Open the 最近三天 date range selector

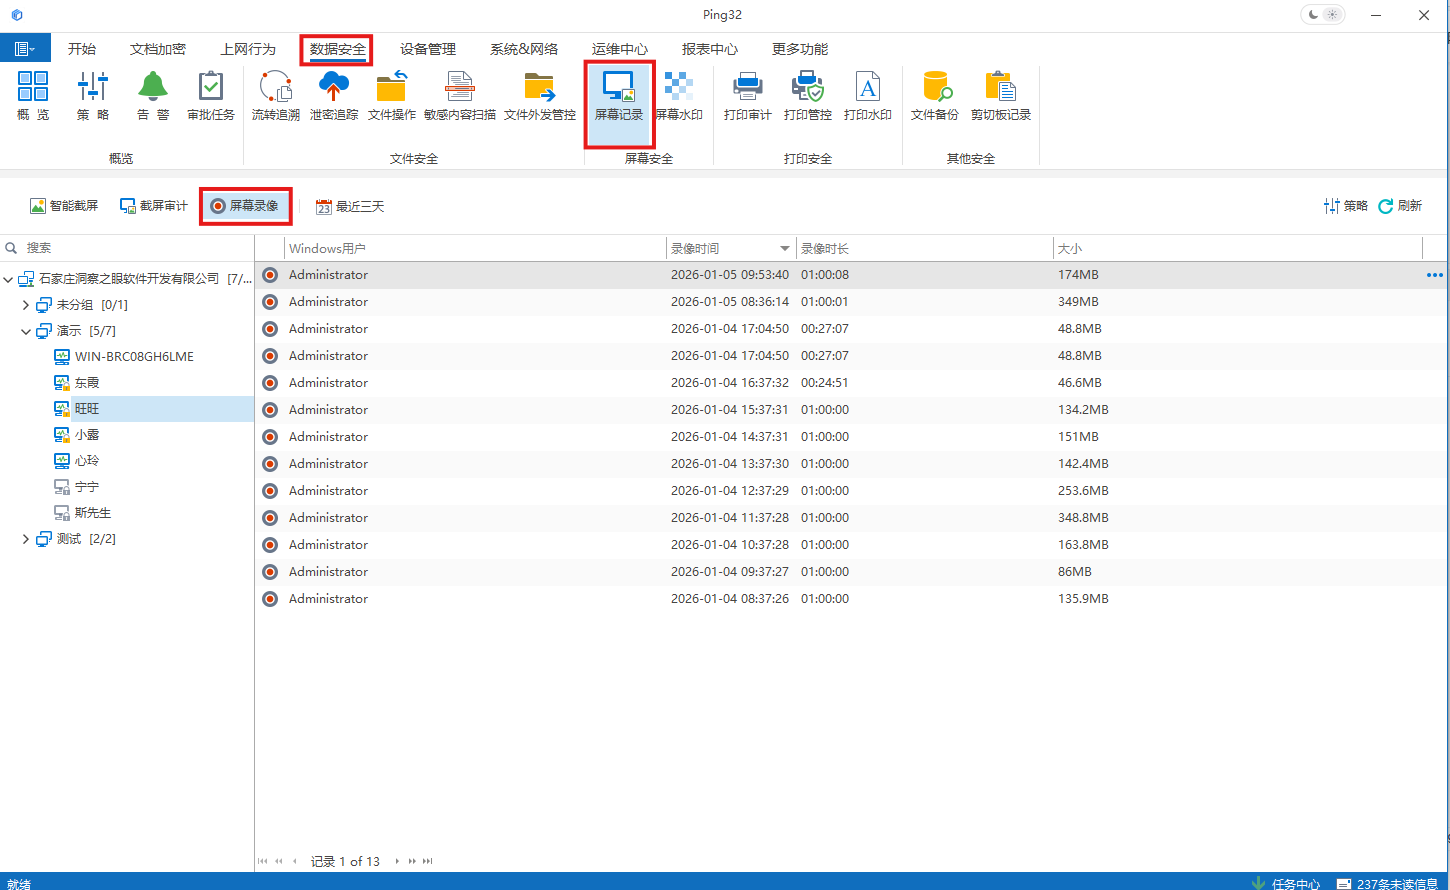(350, 207)
